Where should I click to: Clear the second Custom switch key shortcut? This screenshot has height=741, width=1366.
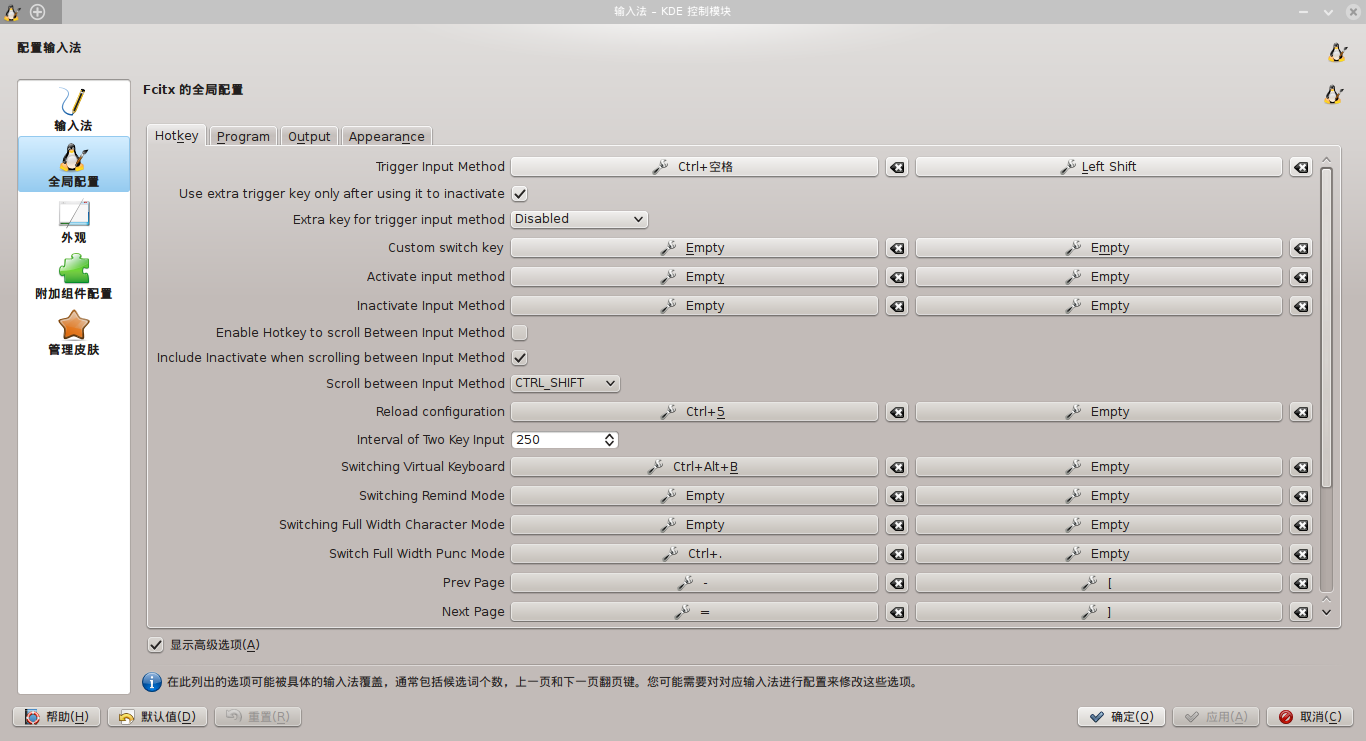click(1300, 248)
